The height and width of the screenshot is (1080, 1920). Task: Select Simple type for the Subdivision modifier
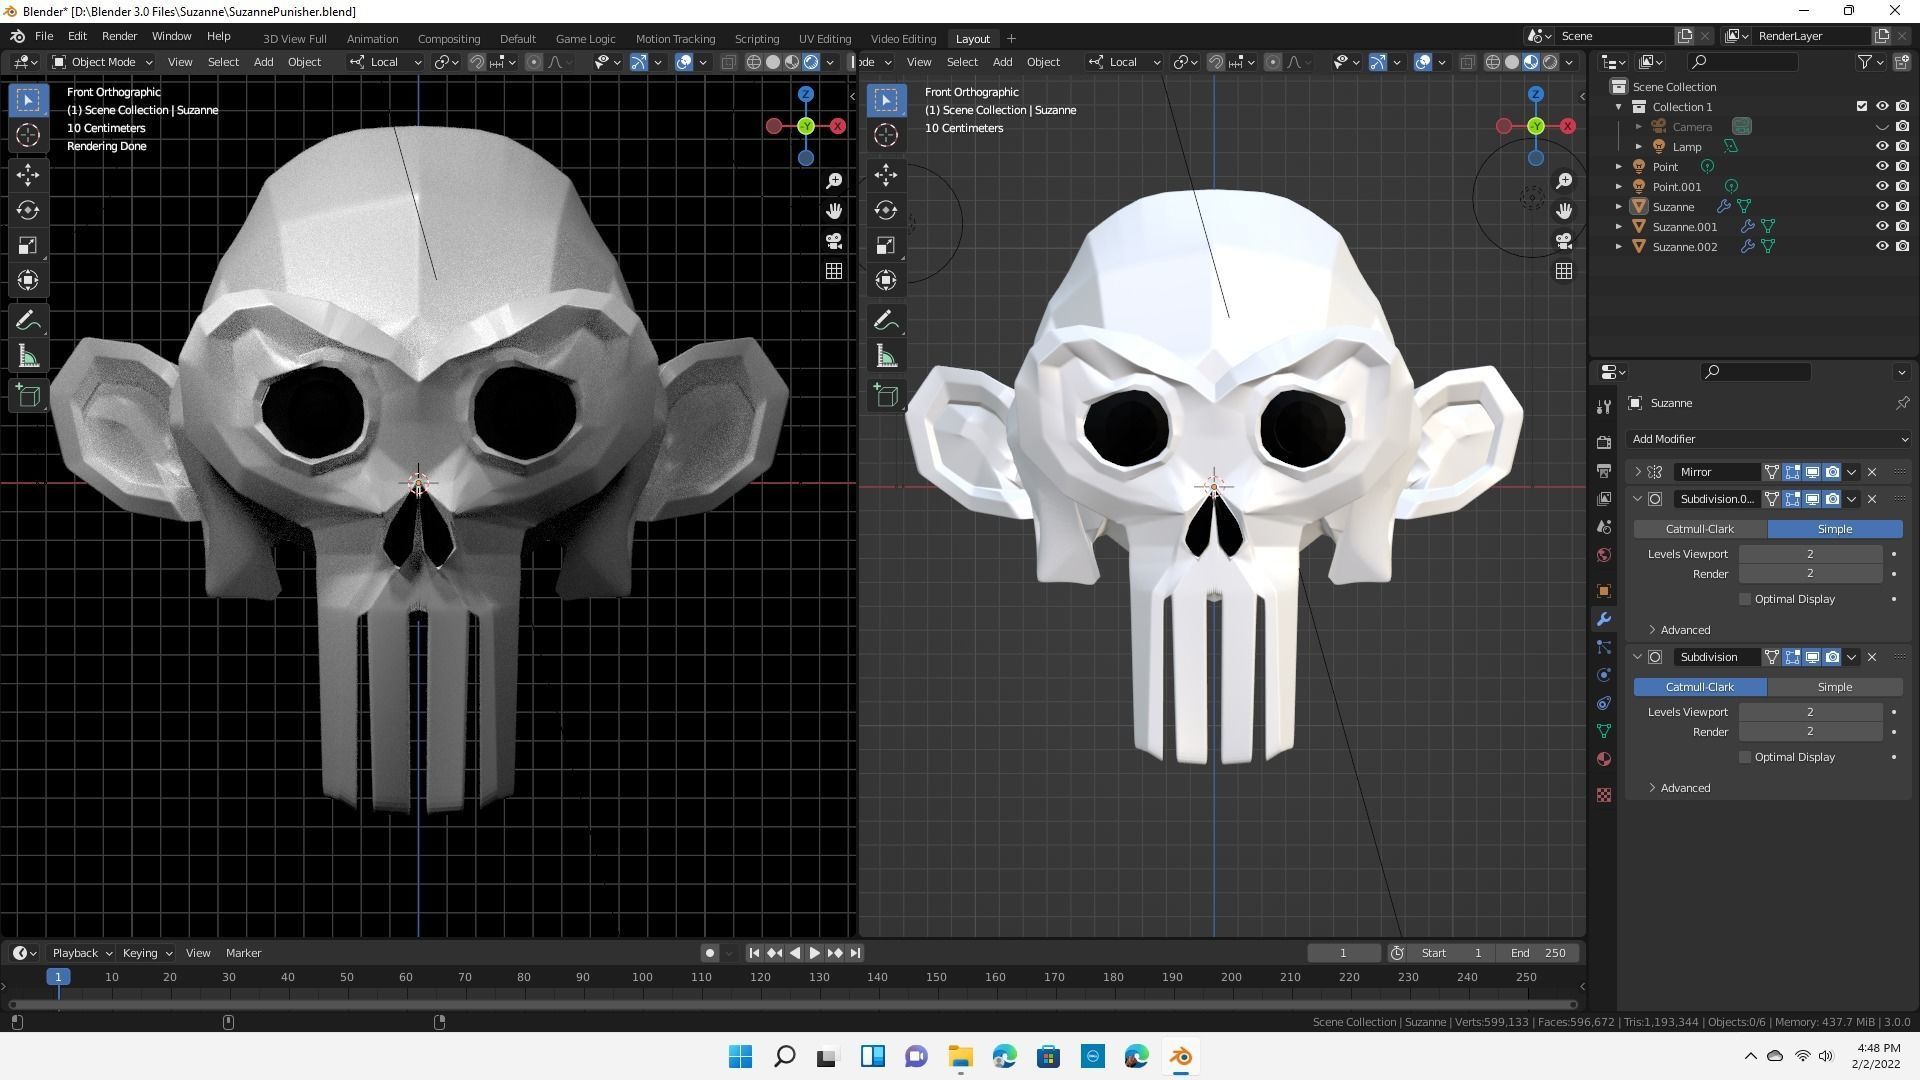pos(1835,687)
